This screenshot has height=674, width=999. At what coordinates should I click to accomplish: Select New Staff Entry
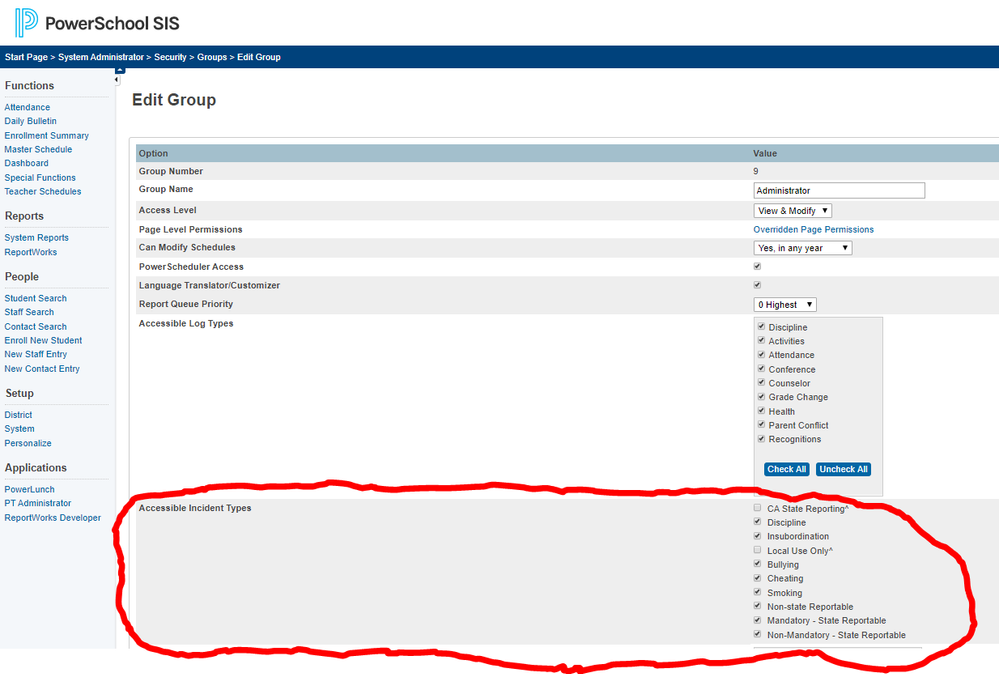click(36, 354)
